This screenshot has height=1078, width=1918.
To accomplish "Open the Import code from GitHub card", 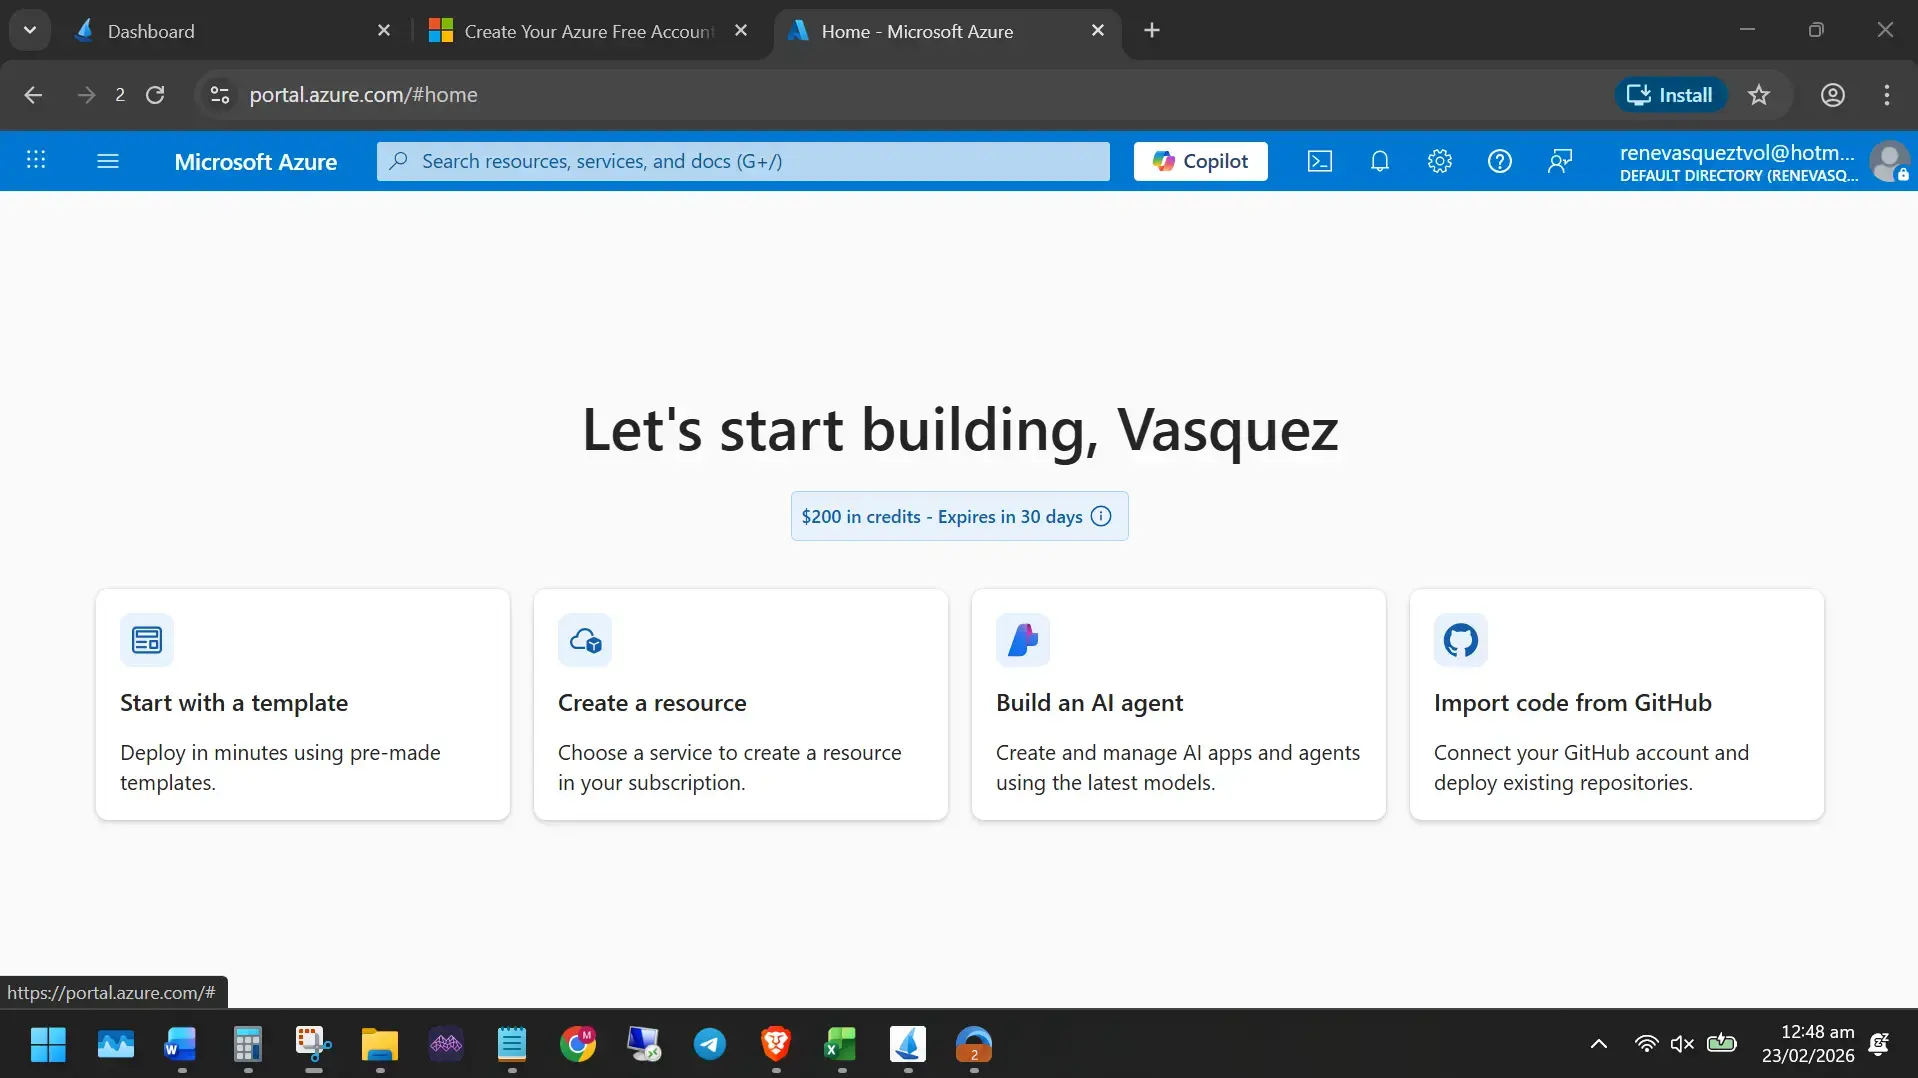I will tap(1617, 705).
